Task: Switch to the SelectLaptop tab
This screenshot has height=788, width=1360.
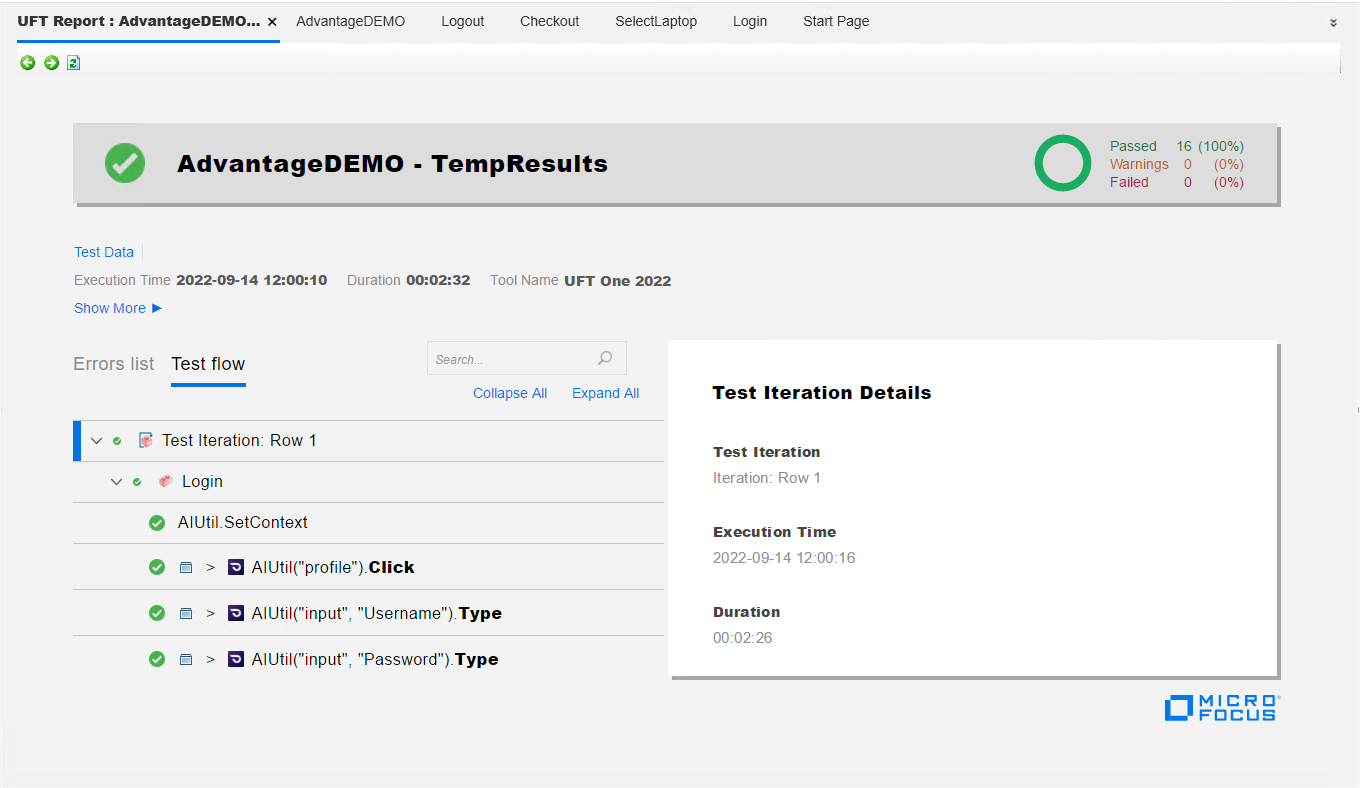Action: [x=656, y=21]
